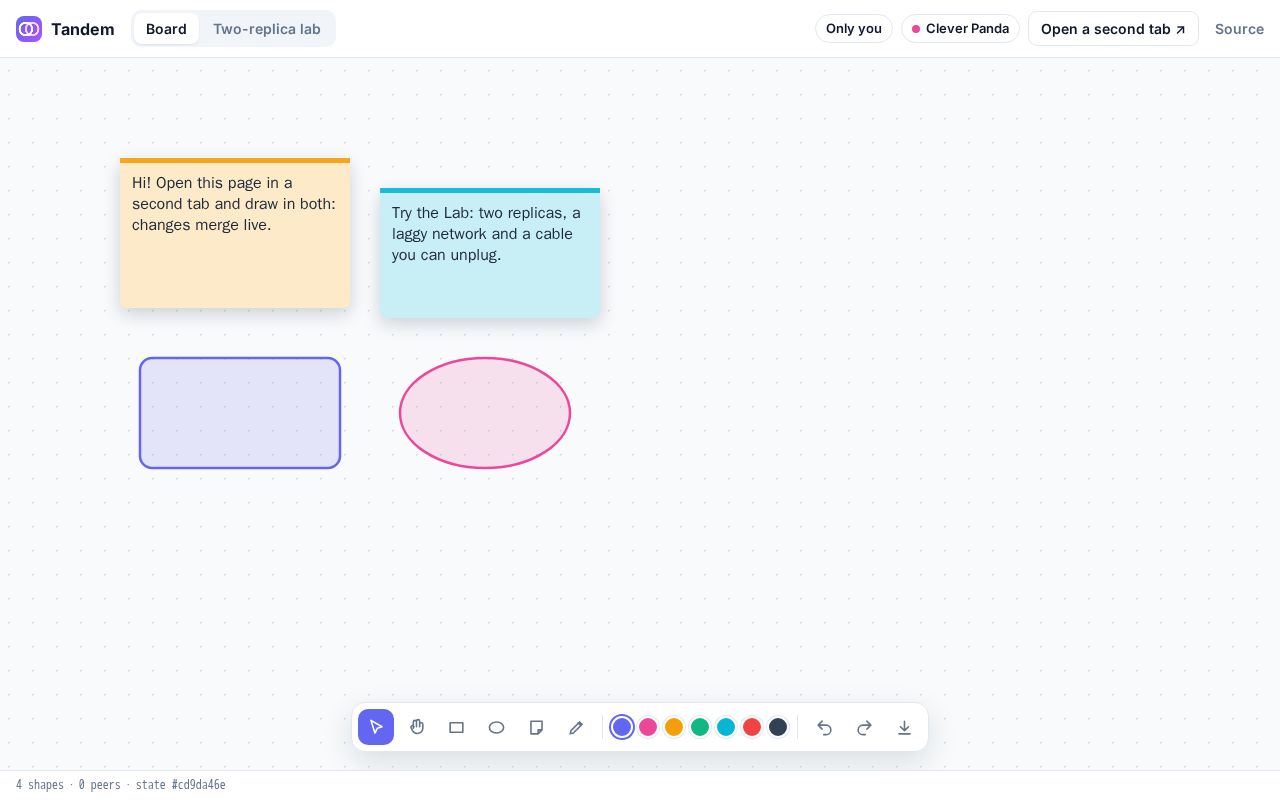Image resolution: width=1280 pixels, height=800 pixels.
Task: Pick the pink color swatch
Action: [x=648, y=727]
